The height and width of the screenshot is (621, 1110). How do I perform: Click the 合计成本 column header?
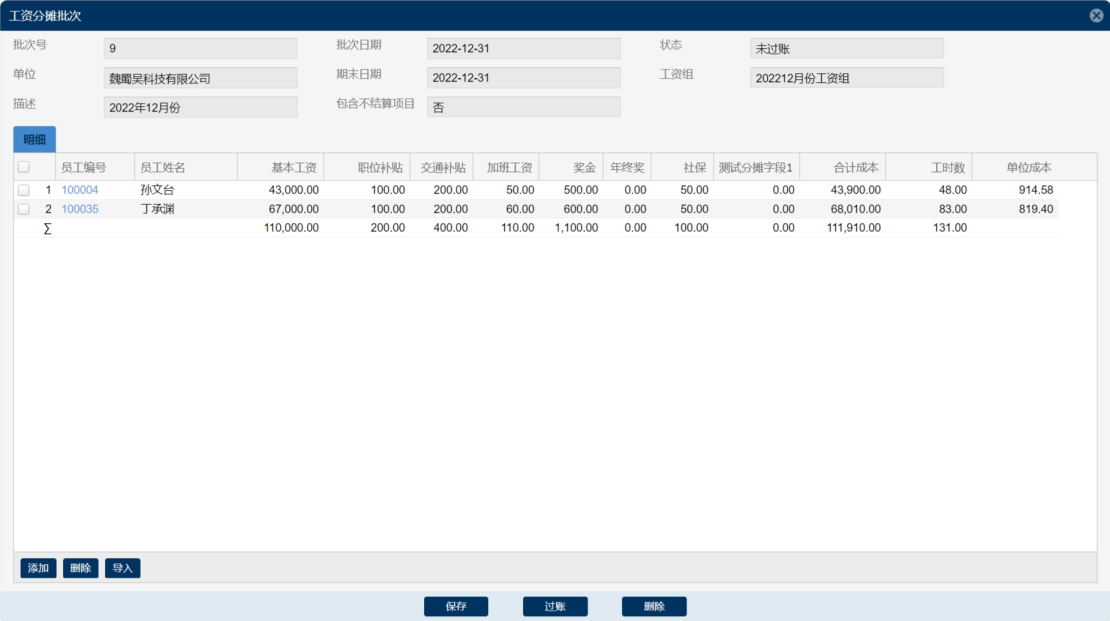pos(842,167)
